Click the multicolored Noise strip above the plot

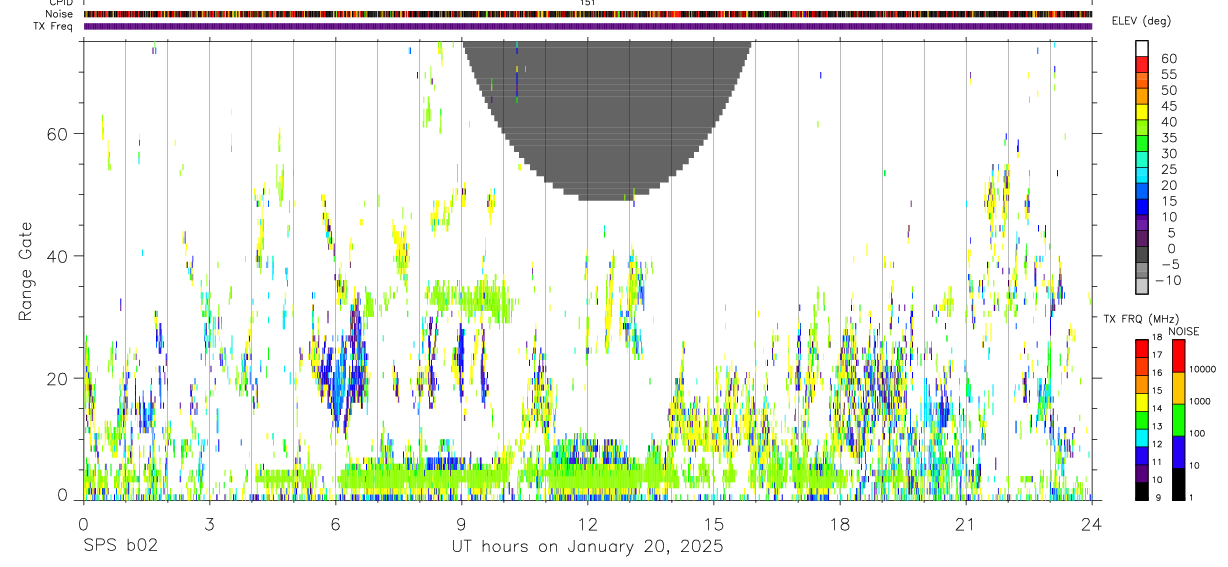(x=587, y=14)
